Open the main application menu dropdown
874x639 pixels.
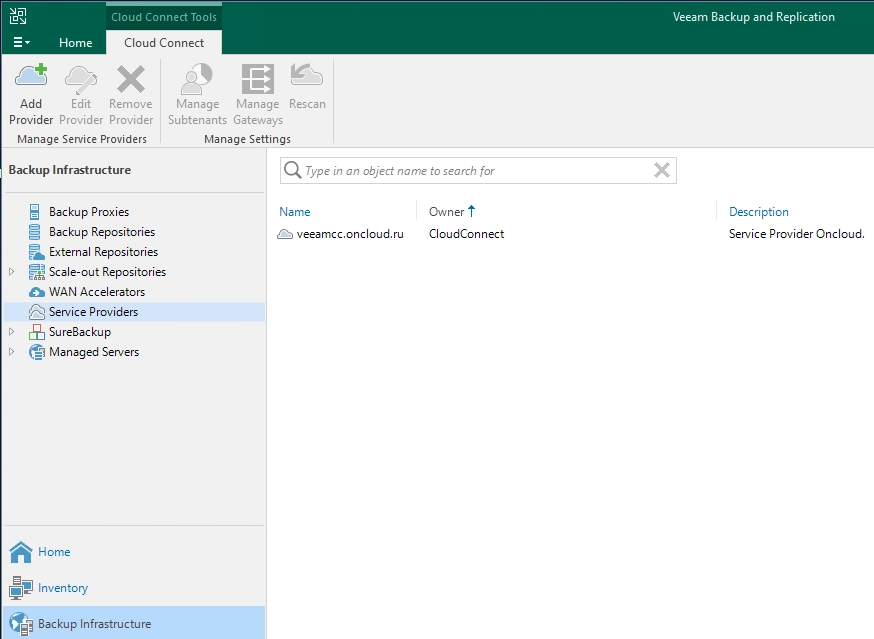(x=21, y=43)
